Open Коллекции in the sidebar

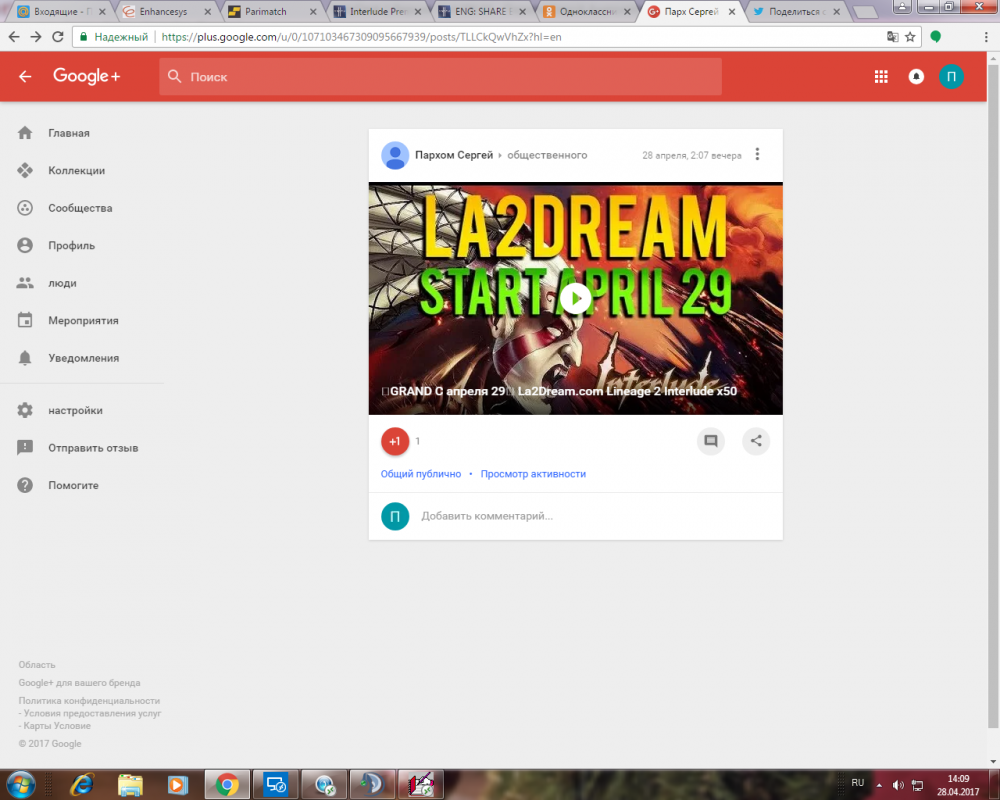pyautogui.click(x=76, y=171)
